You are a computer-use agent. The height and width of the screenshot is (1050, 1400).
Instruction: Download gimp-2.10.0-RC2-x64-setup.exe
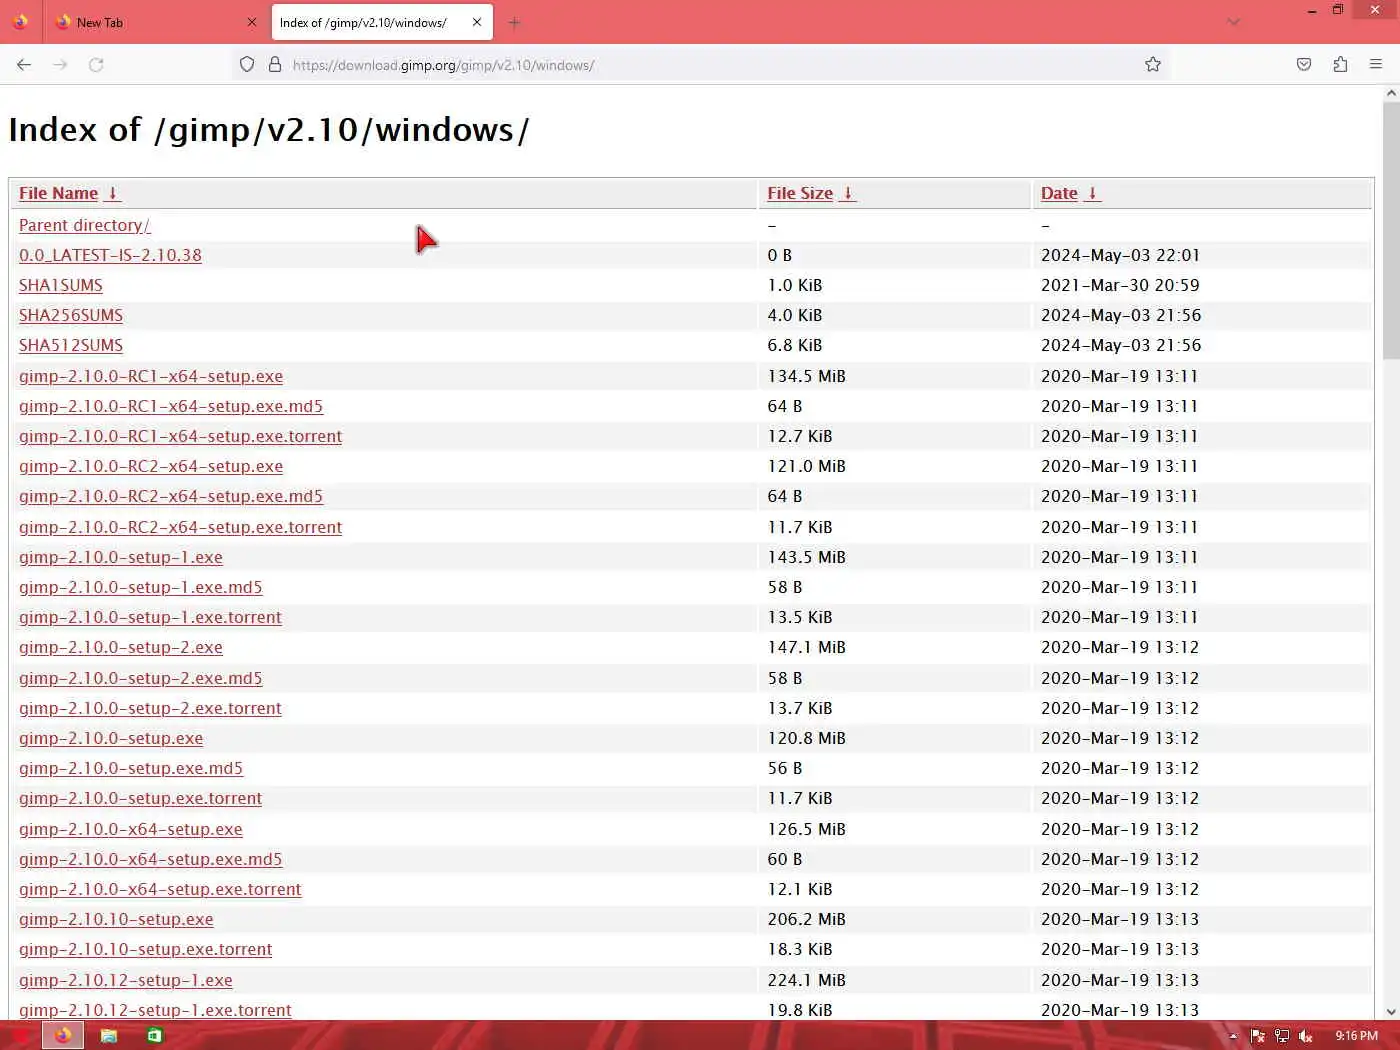[150, 466]
